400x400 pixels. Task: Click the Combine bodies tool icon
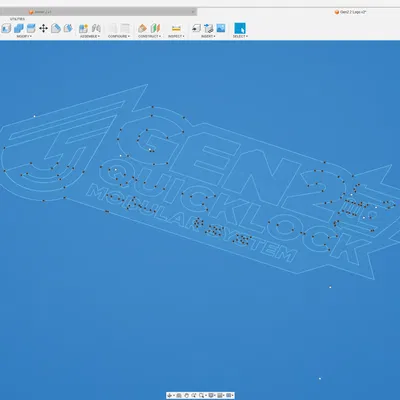[x=19, y=28]
